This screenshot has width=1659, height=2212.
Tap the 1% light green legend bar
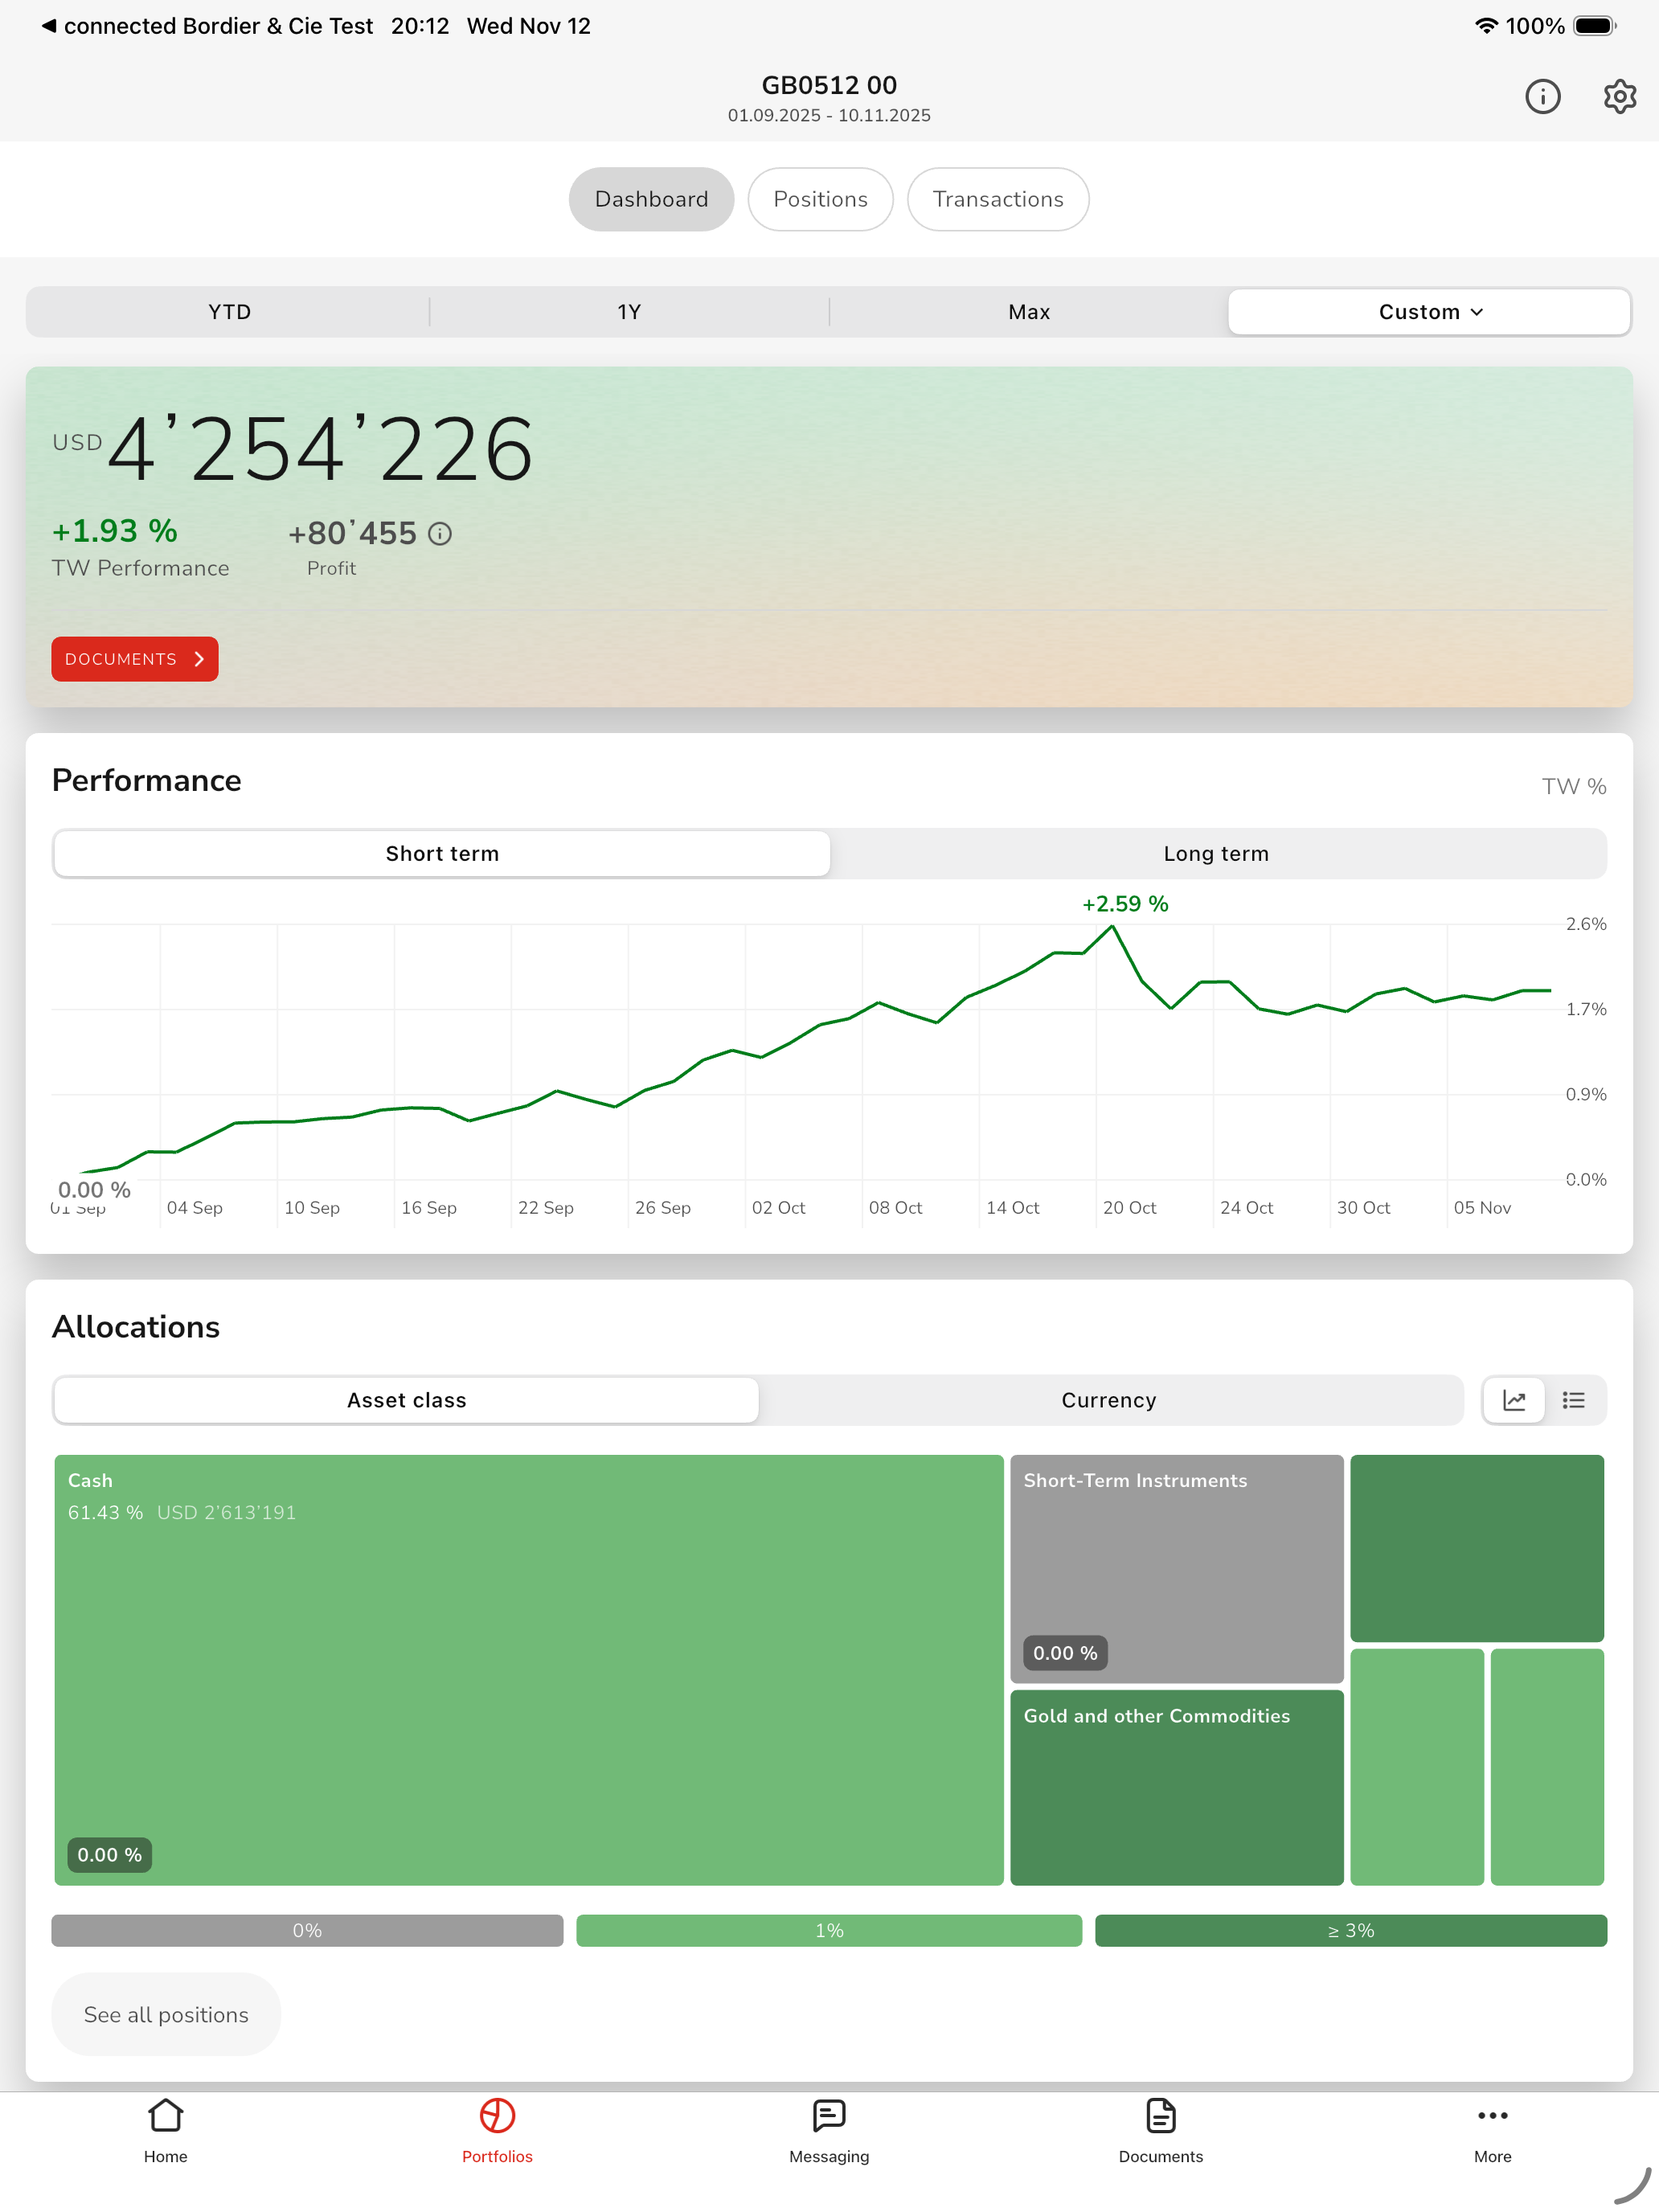click(829, 1931)
